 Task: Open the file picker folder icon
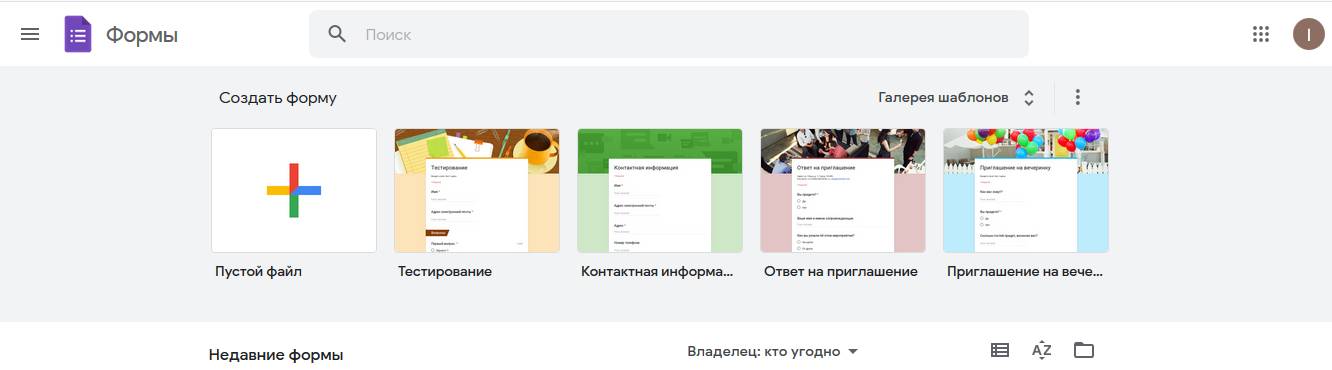[1084, 350]
